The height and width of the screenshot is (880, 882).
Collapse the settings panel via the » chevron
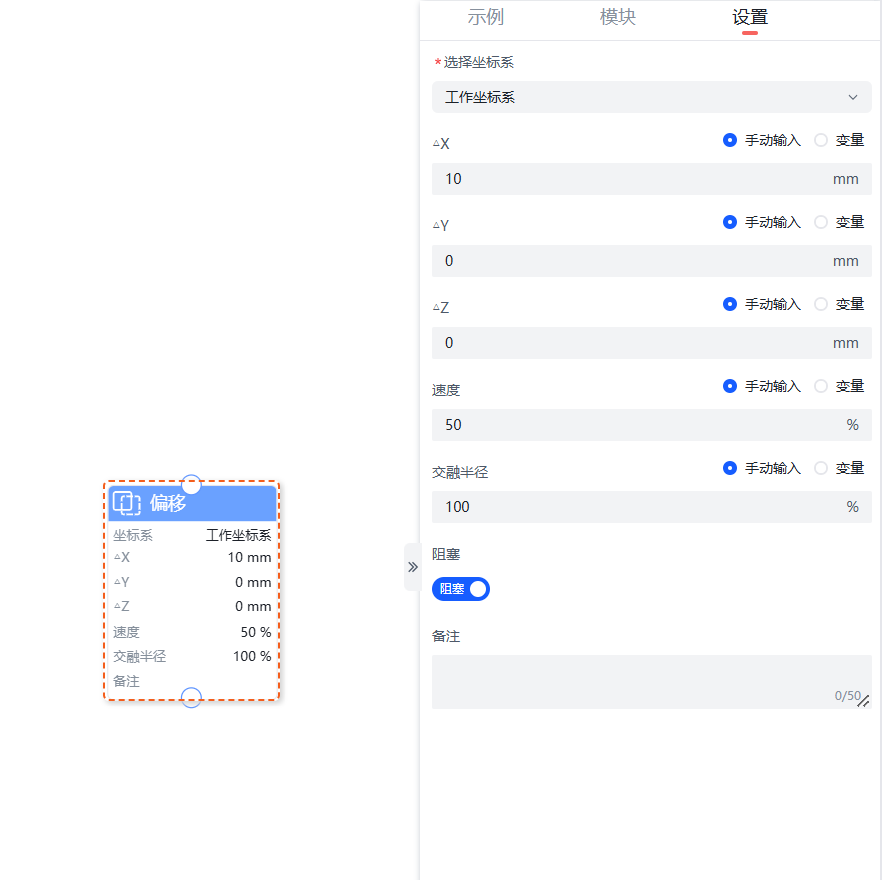(412, 566)
